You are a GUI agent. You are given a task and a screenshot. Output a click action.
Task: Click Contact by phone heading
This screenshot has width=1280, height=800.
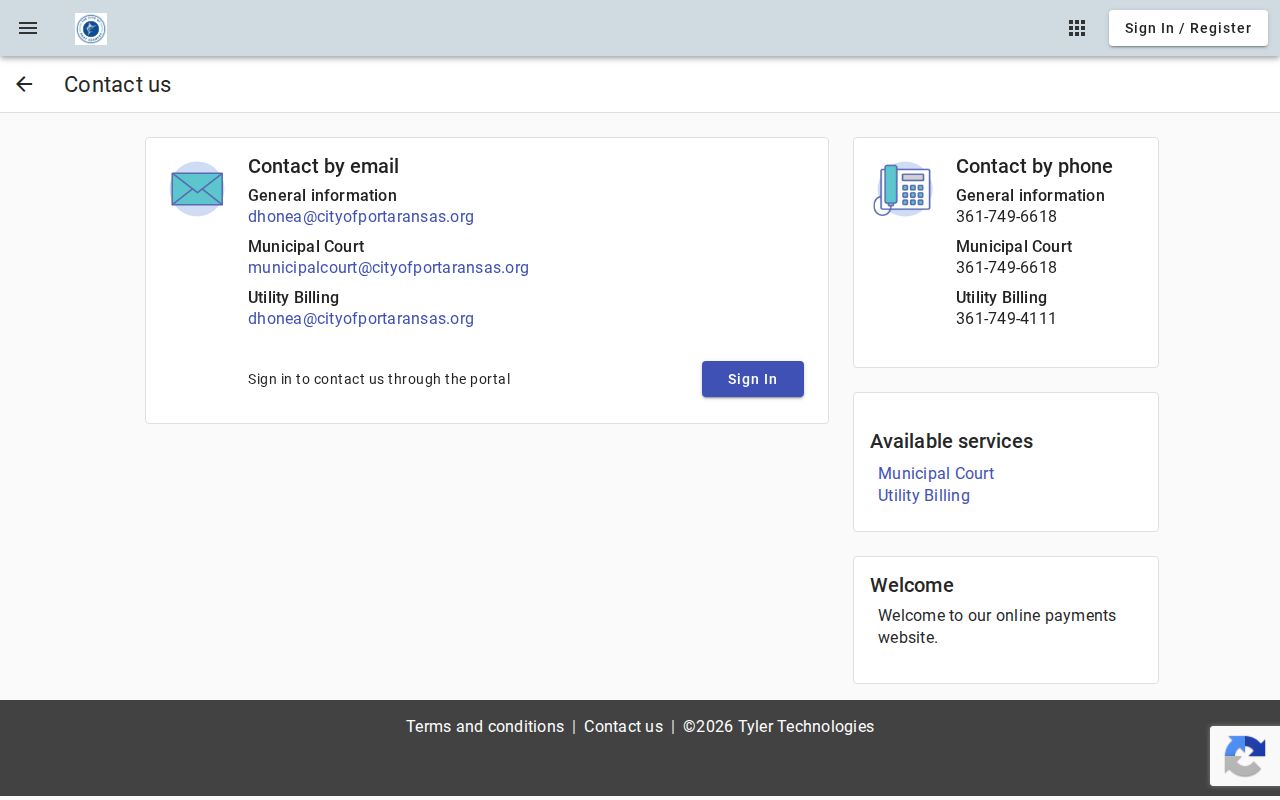(x=1034, y=166)
